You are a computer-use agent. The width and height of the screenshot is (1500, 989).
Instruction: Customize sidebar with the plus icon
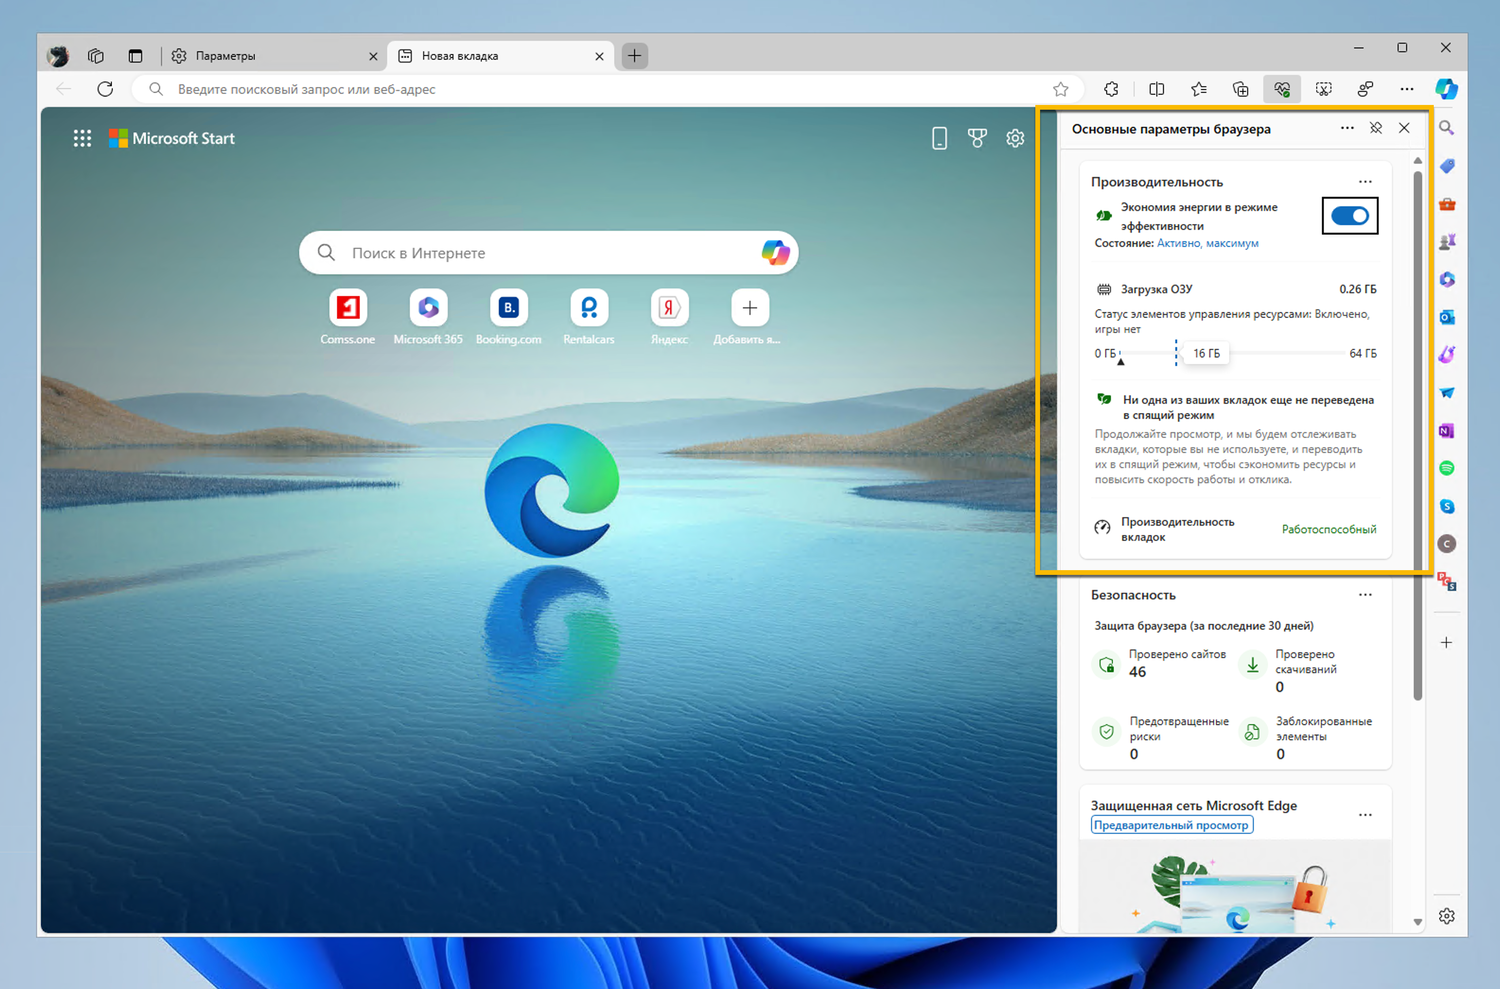click(1447, 643)
